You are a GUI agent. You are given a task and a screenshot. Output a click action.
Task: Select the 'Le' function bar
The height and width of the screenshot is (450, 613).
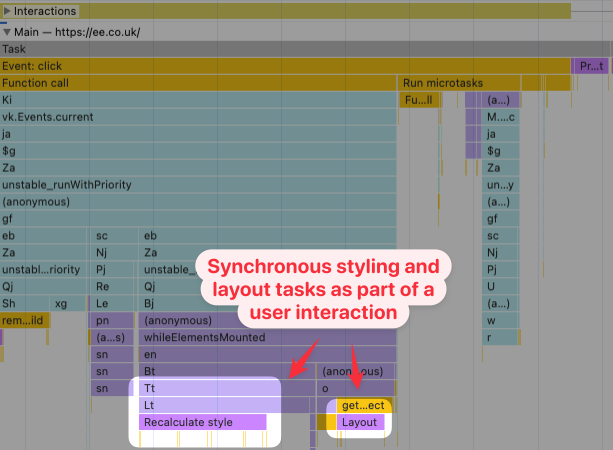112,303
